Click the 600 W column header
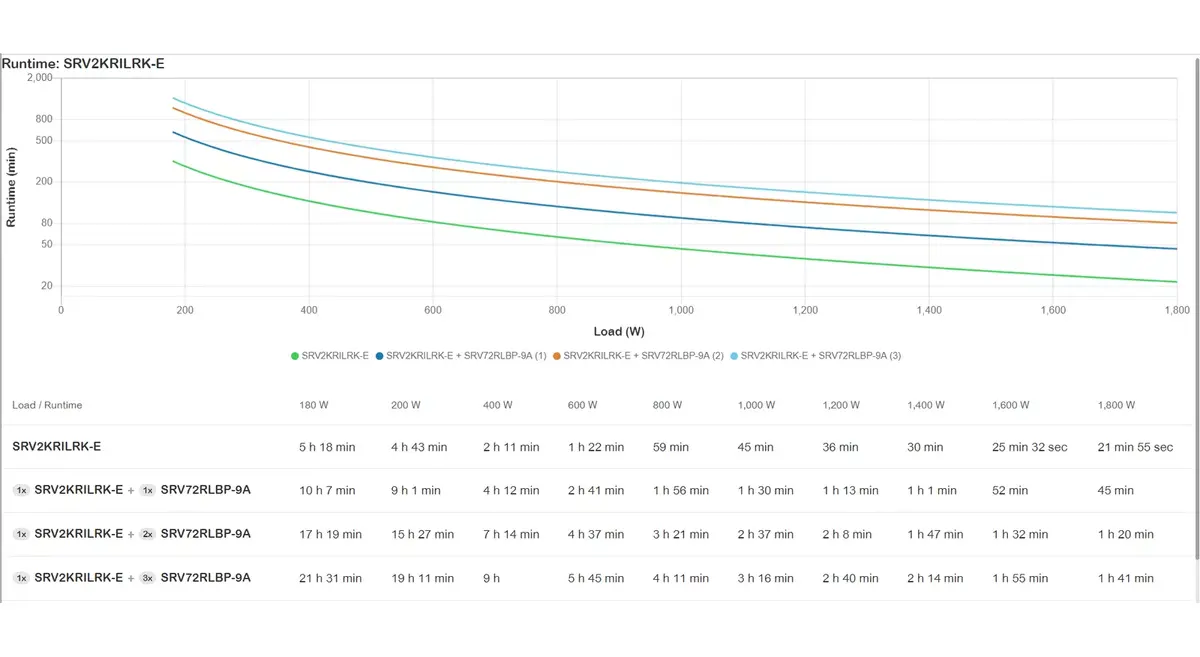 pyautogui.click(x=582, y=405)
